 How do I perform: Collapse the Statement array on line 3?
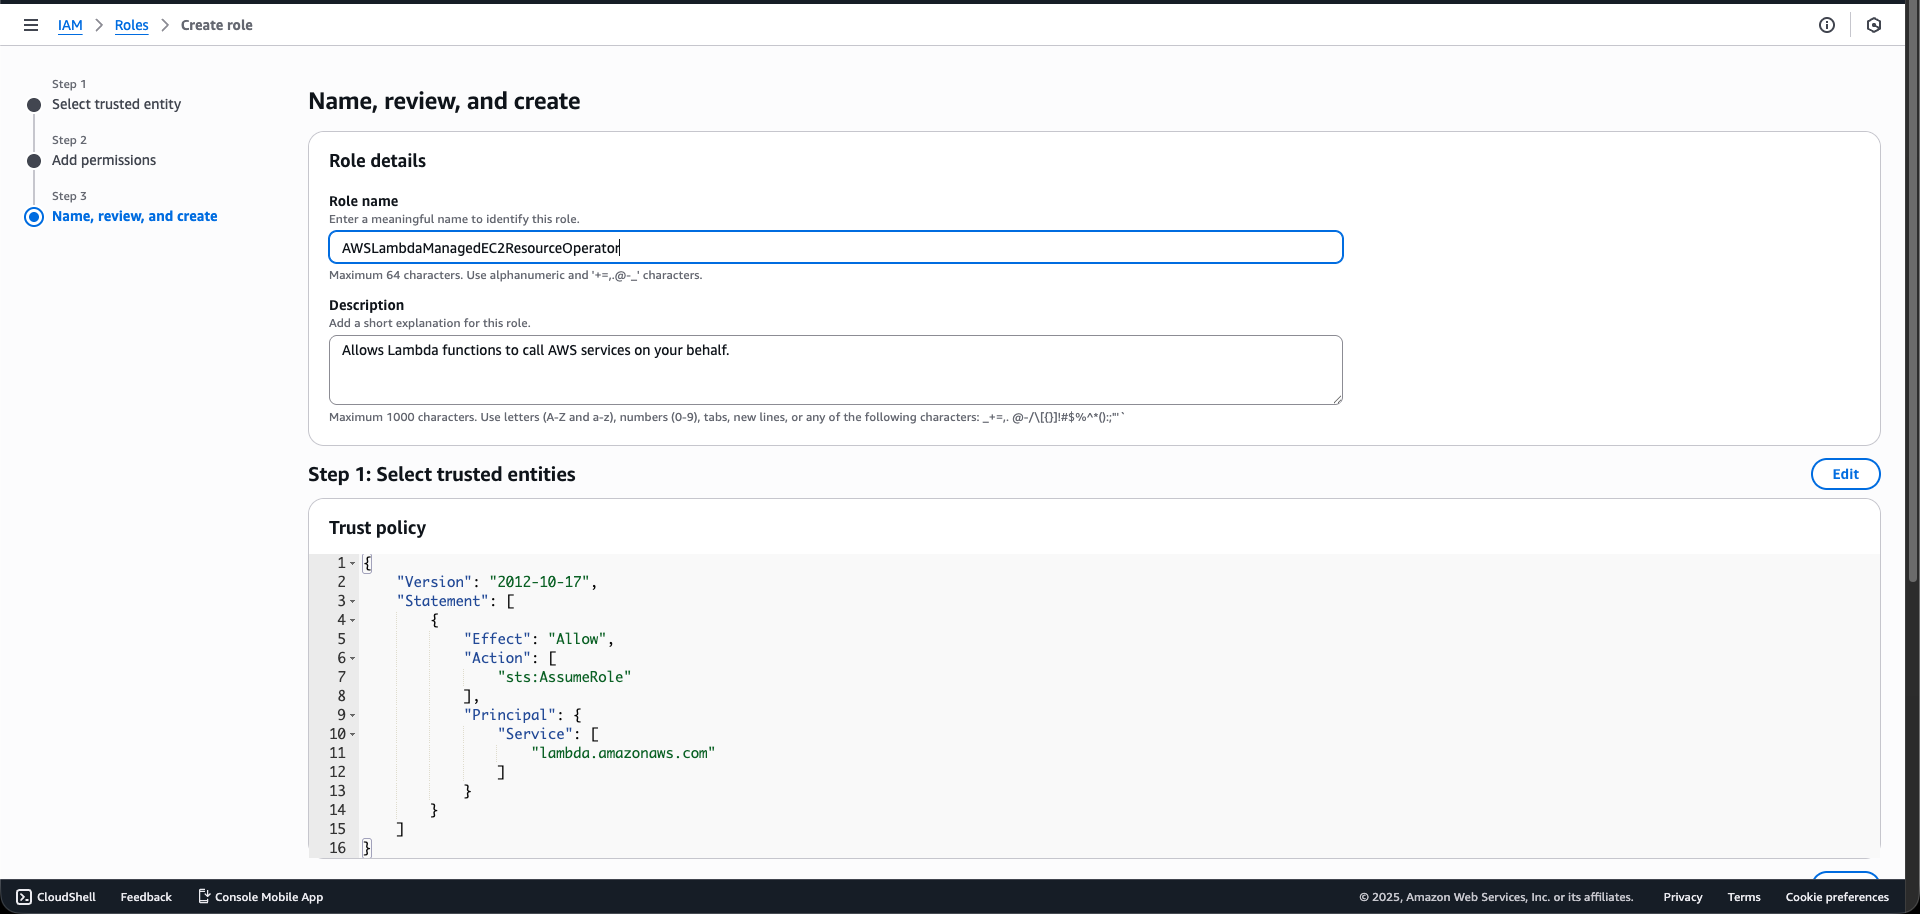tap(352, 601)
